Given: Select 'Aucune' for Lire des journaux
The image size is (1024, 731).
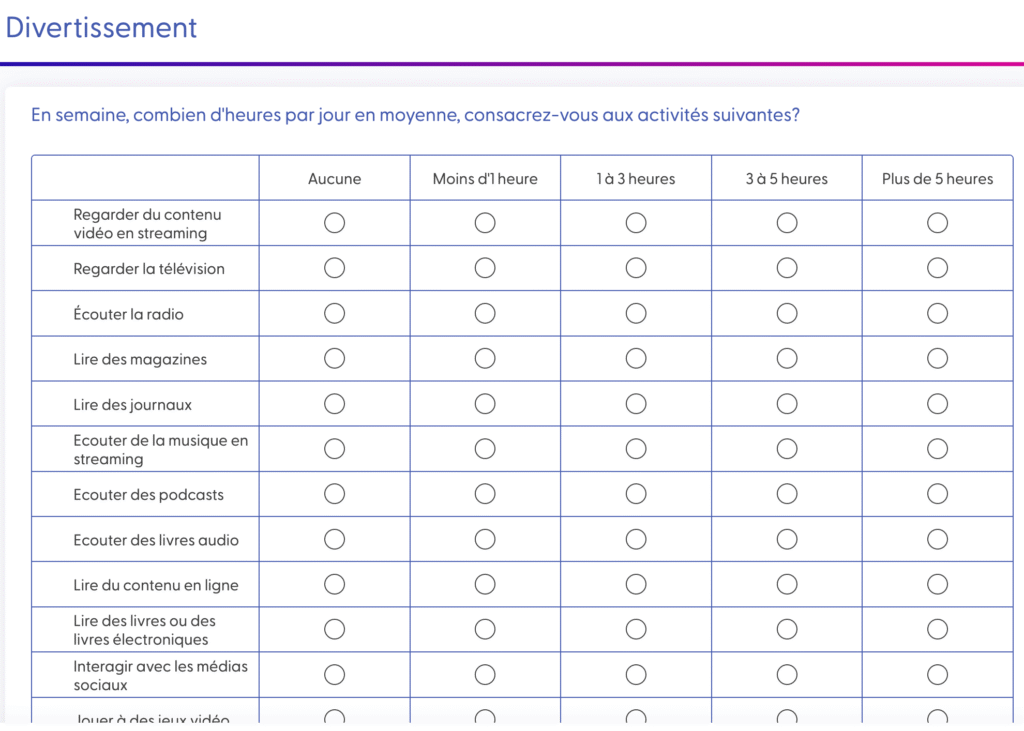Looking at the screenshot, I should coord(335,404).
